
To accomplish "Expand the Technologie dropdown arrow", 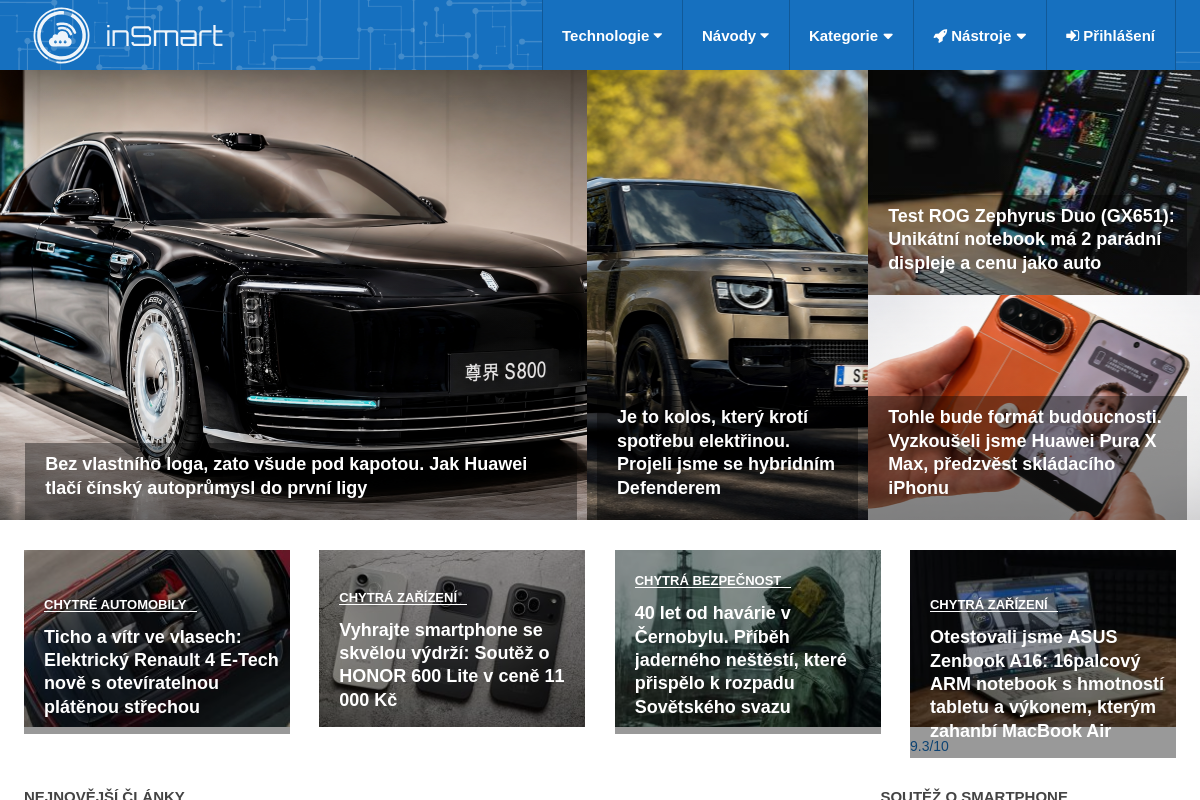I will [x=658, y=36].
